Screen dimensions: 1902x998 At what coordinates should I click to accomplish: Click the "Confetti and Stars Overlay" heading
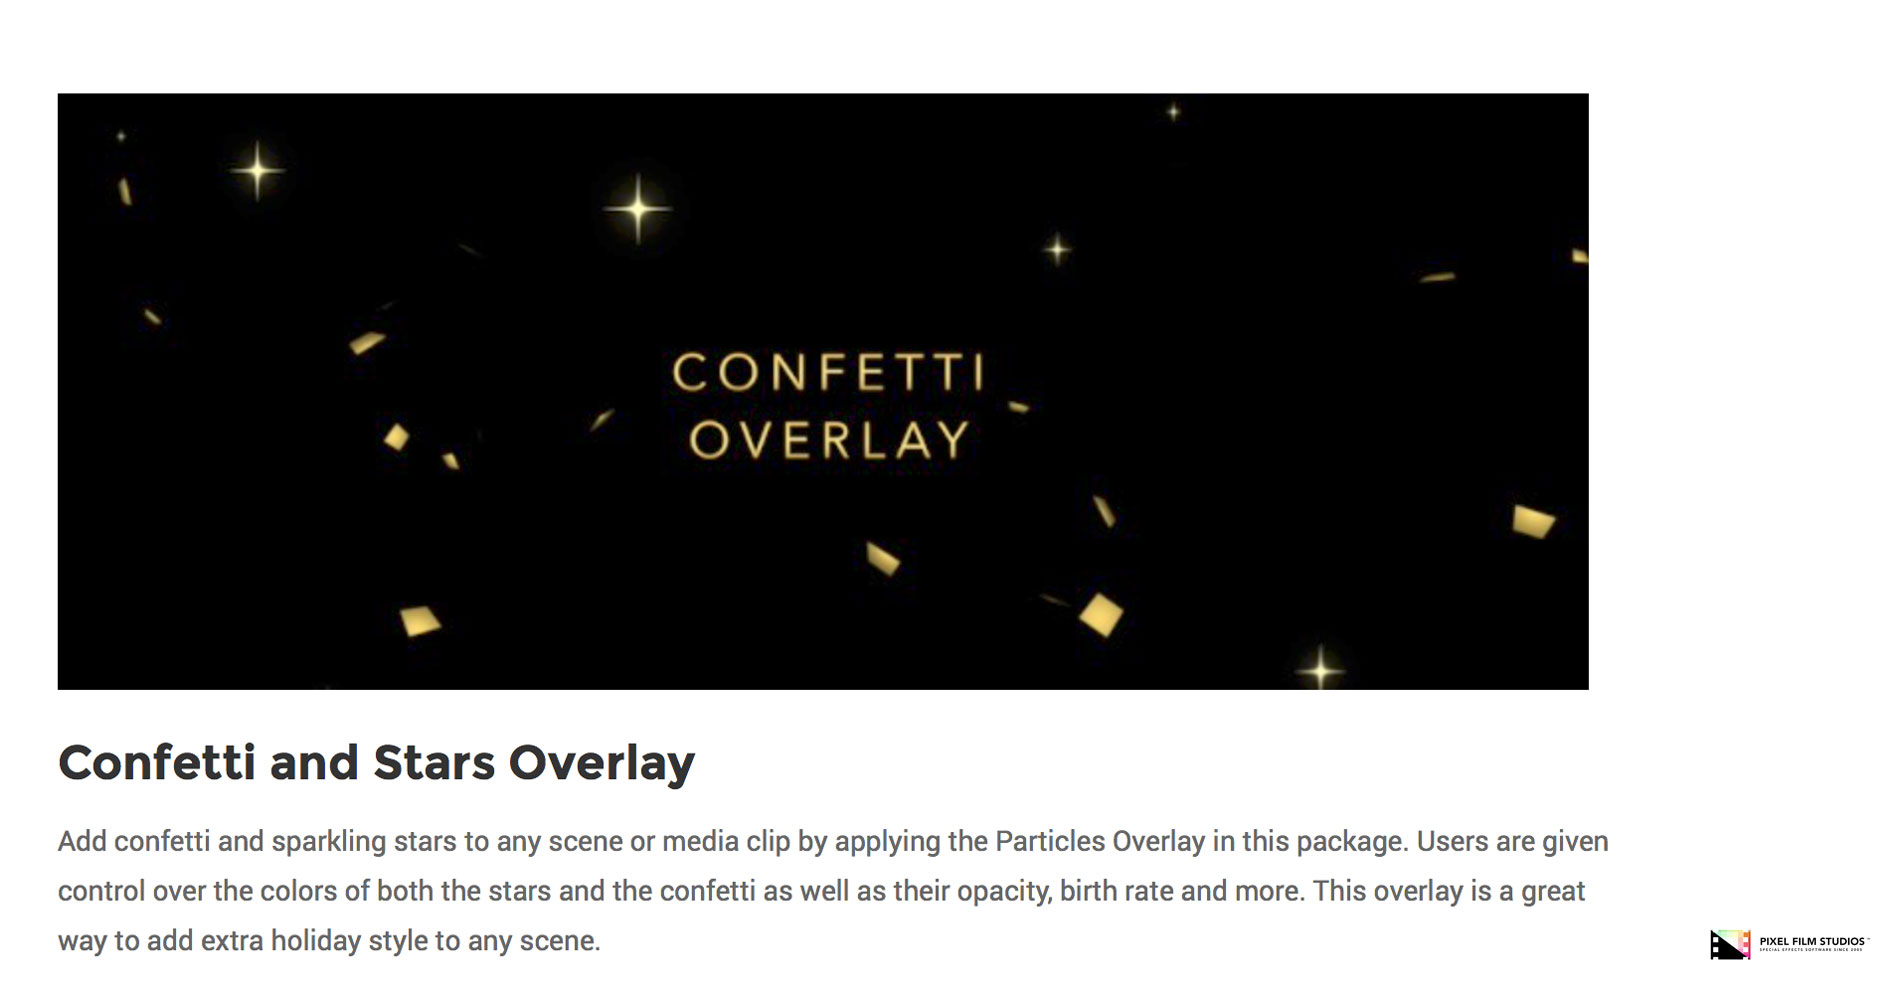376,763
